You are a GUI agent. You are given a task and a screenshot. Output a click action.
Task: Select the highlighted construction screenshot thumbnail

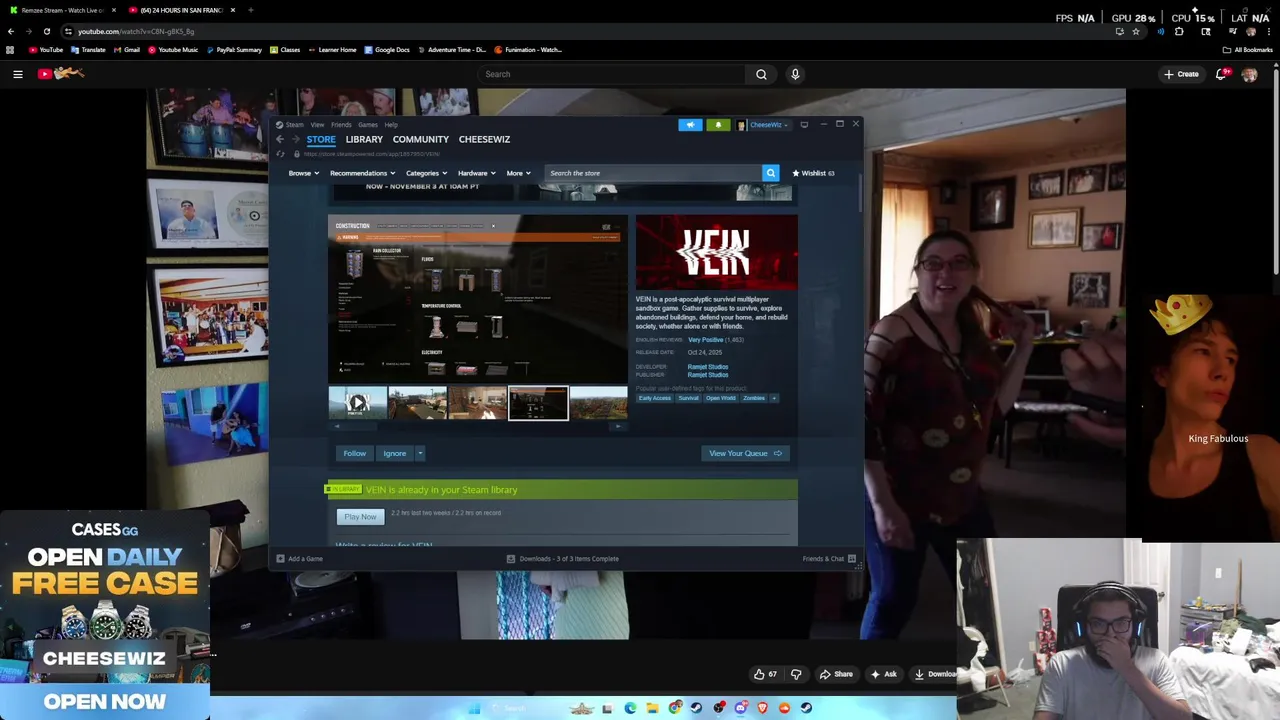pyautogui.click(x=538, y=403)
